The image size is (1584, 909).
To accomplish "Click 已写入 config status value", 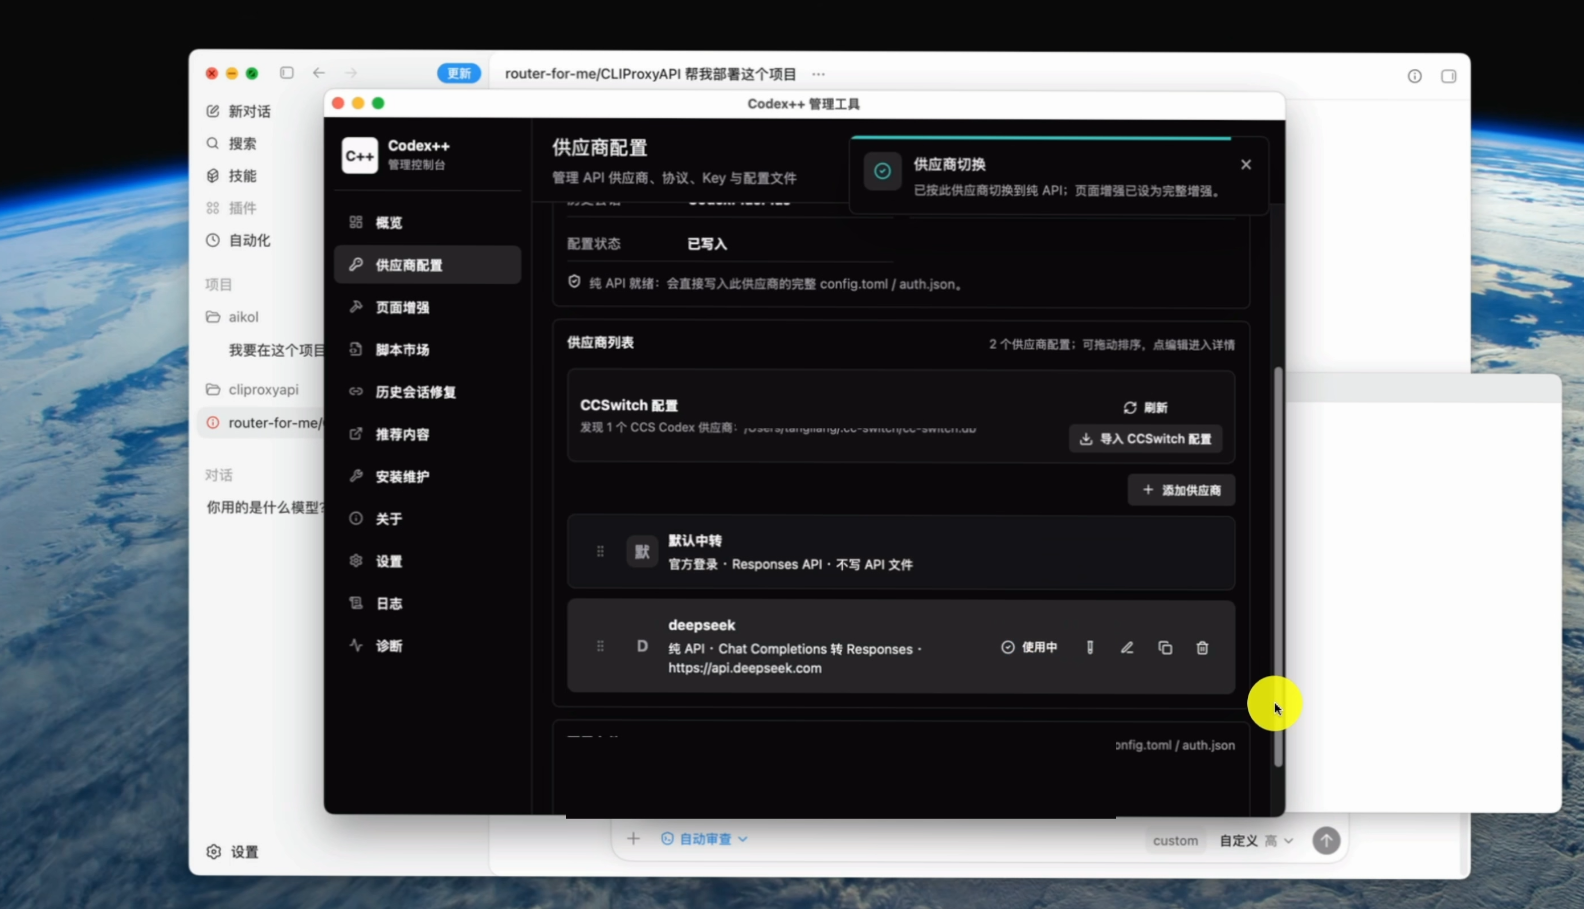I will pyautogui.click(x=707, y=244).
